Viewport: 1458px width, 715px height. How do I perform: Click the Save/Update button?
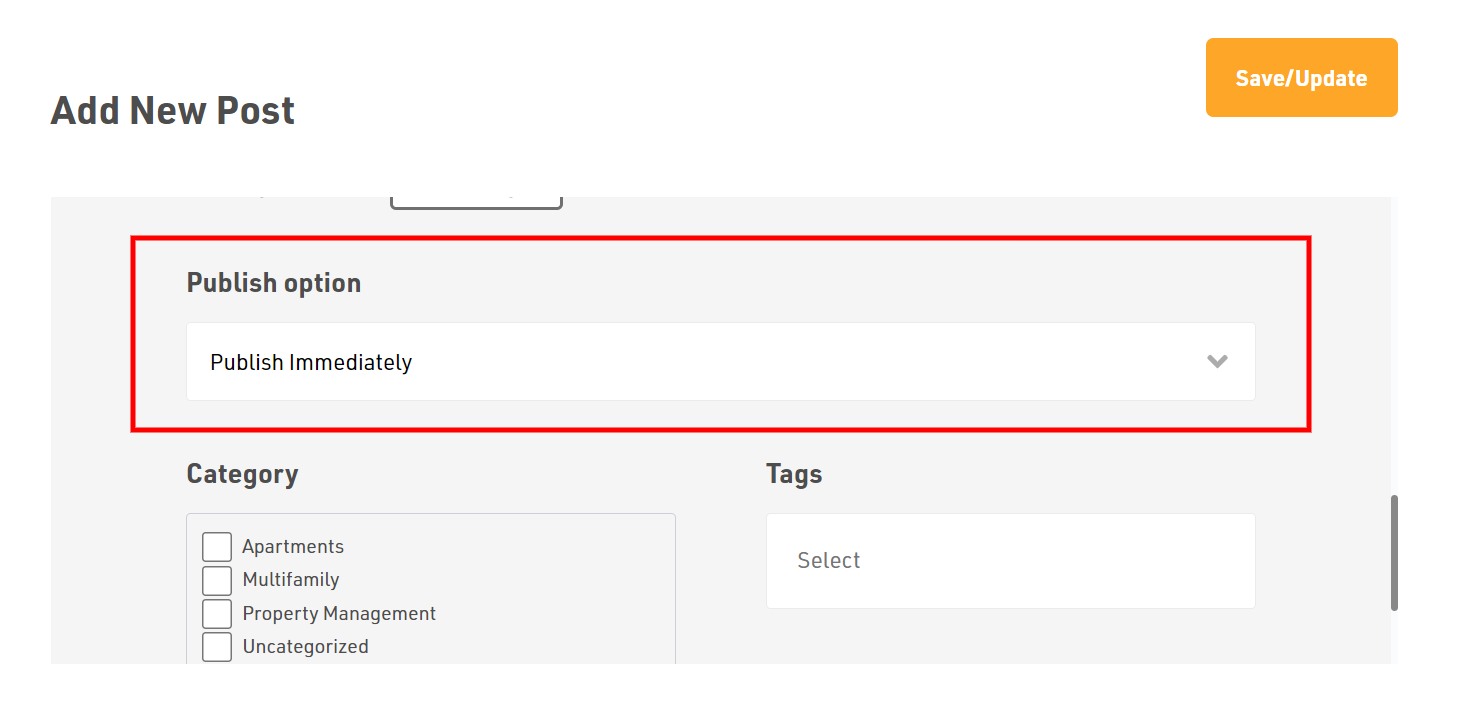click(x=1301, y=78)
